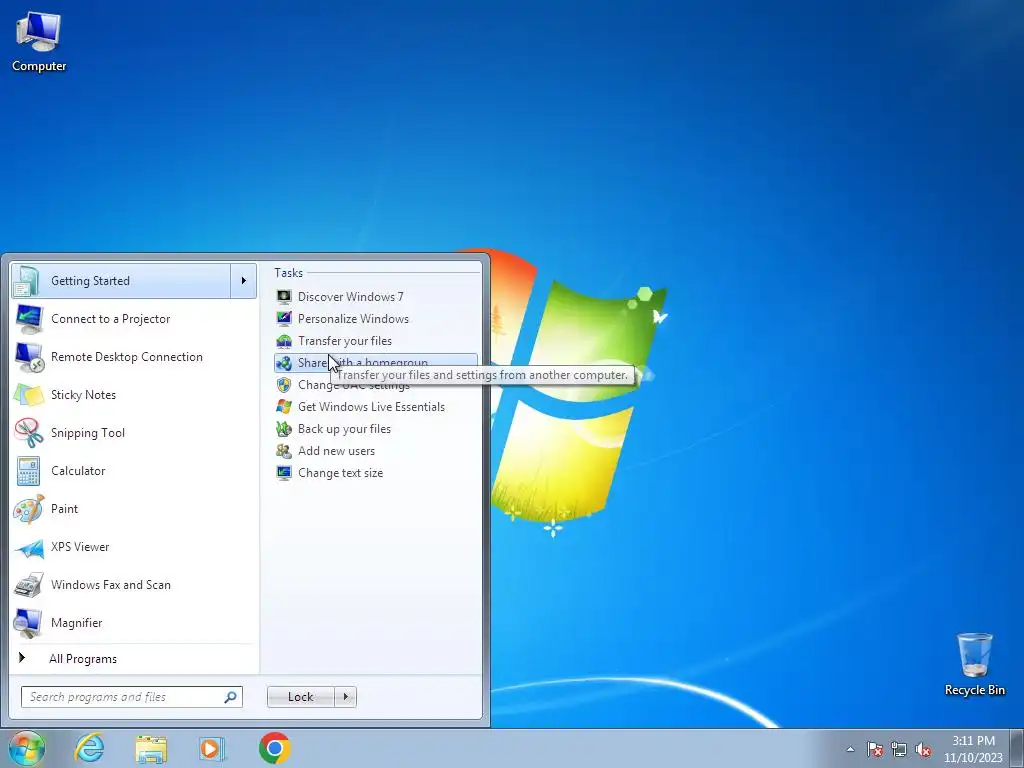Click the Calculator icon
1024x768 pixels.
(x=29, y=471)
